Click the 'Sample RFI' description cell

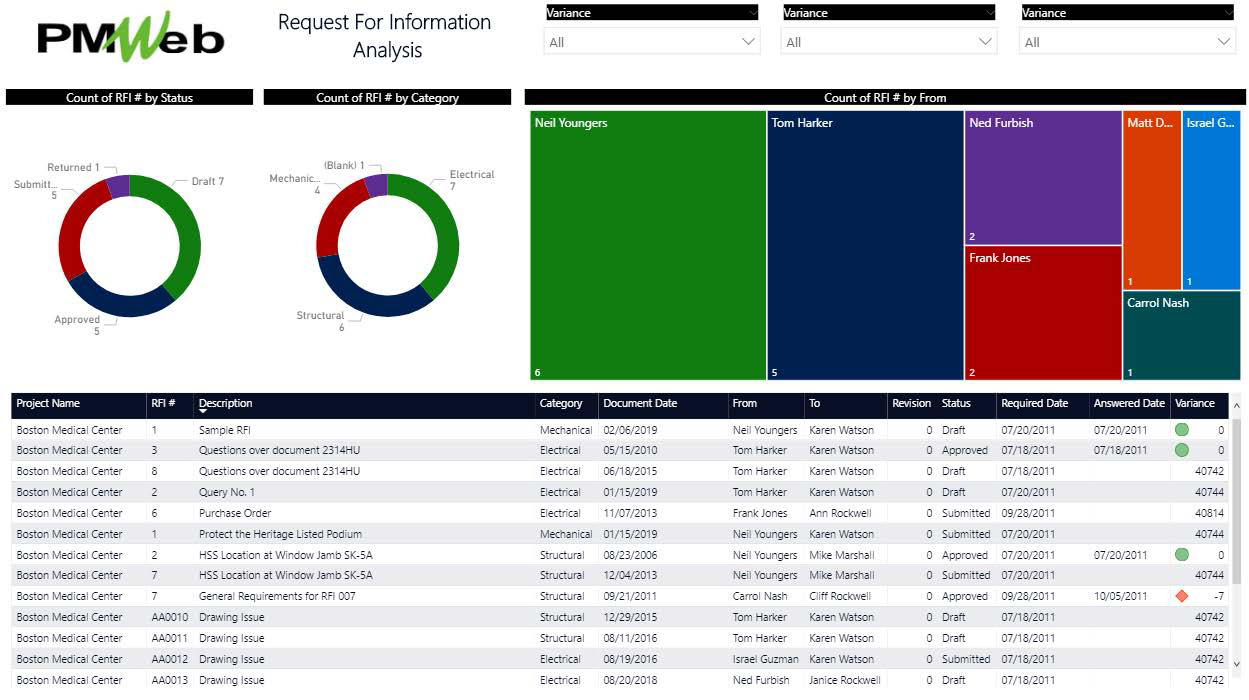click(x=225, y=430)
